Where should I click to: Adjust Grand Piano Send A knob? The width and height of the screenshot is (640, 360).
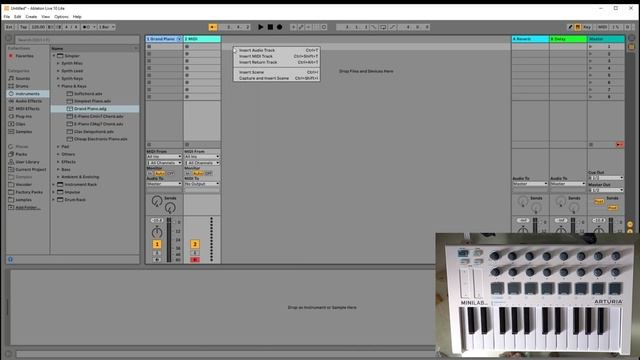(157, 201)
